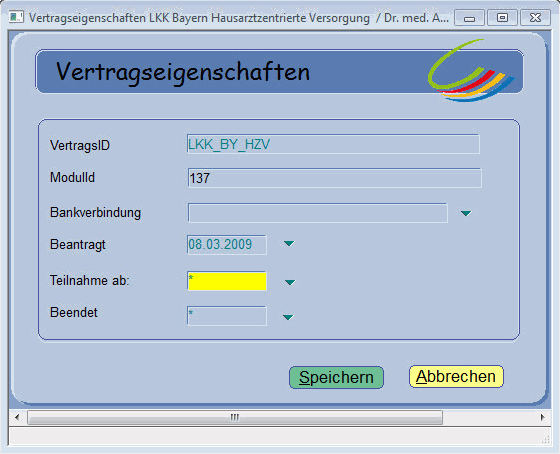Click the Beendet label
The height and width of the screenshot is (454, 560).
click(x=74, y=312)
